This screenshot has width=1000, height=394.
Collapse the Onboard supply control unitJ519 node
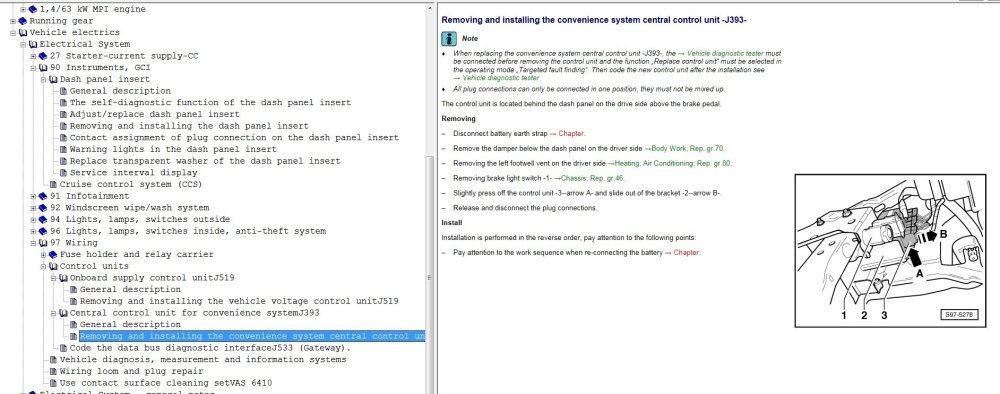tap(54, 278)
